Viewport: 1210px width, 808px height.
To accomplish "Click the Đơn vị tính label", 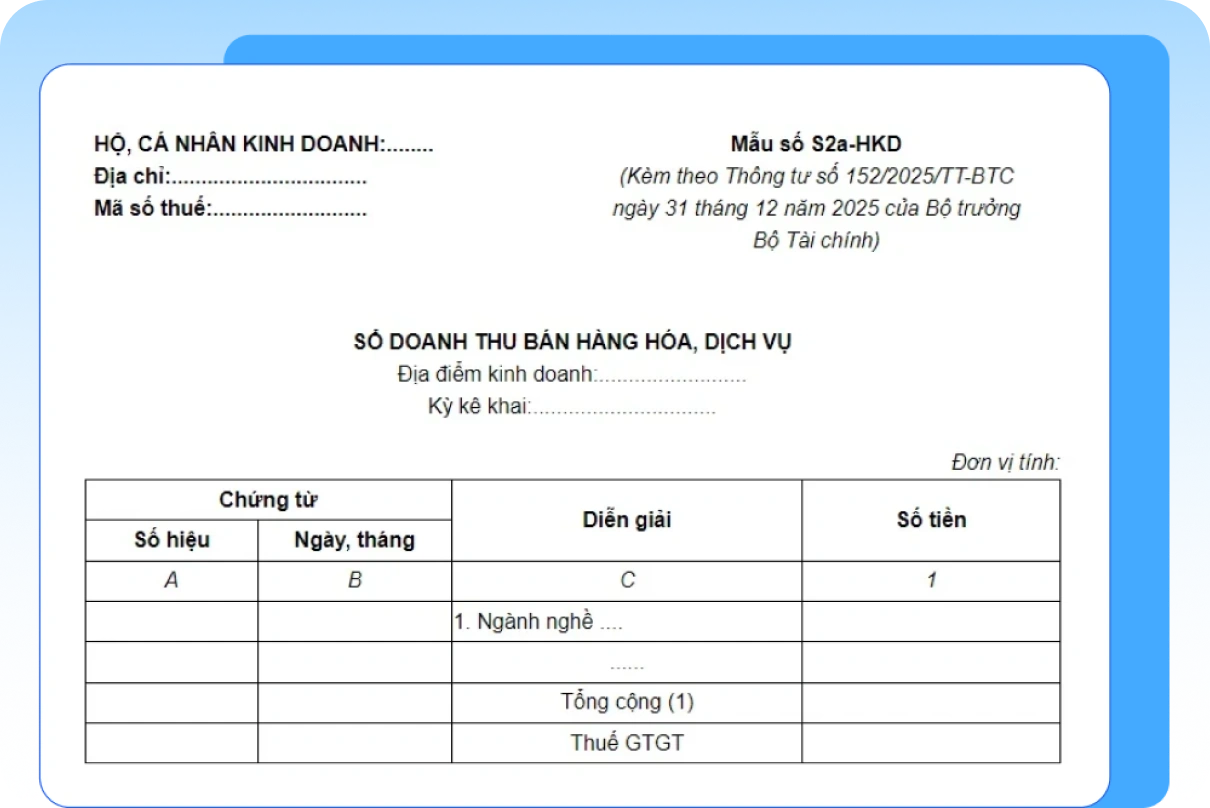I will 1006,461.
